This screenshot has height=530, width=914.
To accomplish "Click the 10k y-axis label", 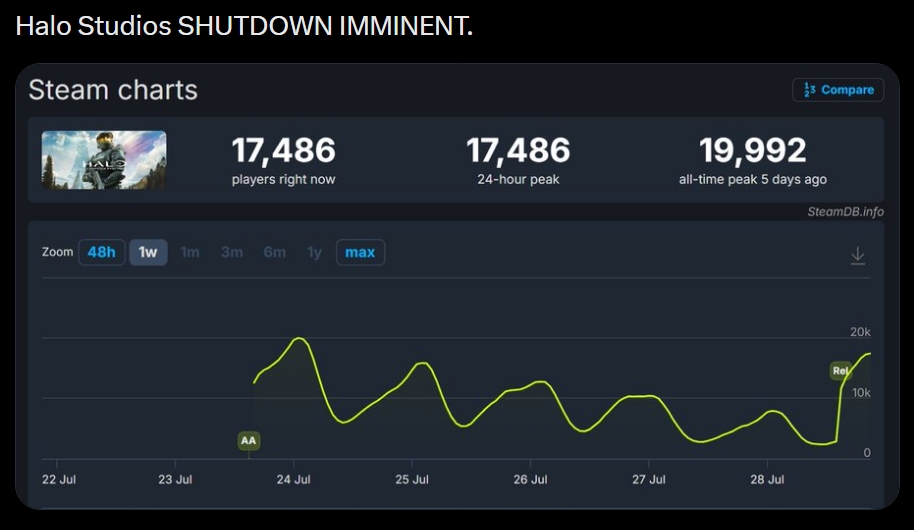I will tap(861, 392).
